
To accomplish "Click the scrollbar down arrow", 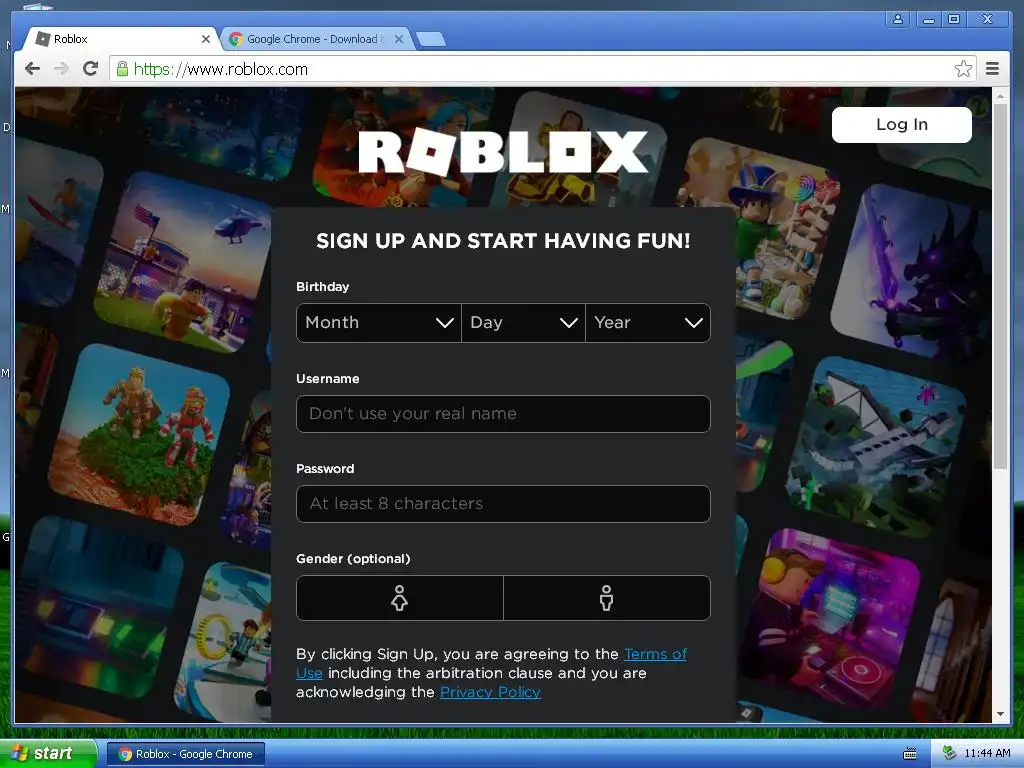I will pyautogui.click(x=1000, y=714).
